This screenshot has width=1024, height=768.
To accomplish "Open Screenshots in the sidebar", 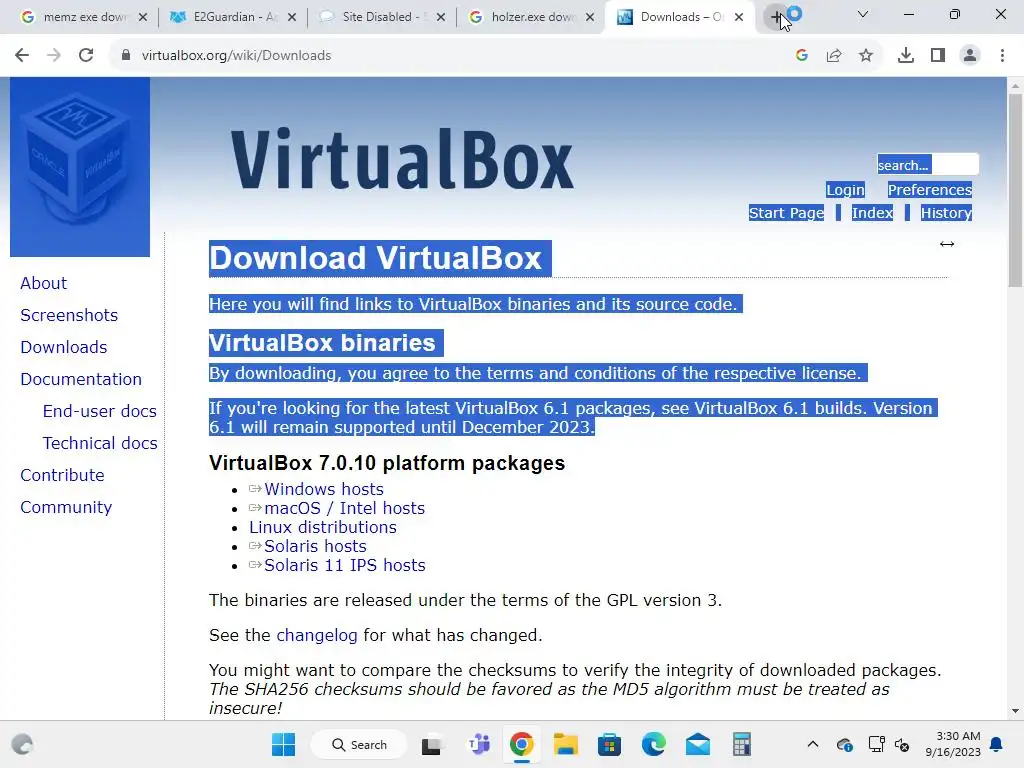I will [69, 315].
